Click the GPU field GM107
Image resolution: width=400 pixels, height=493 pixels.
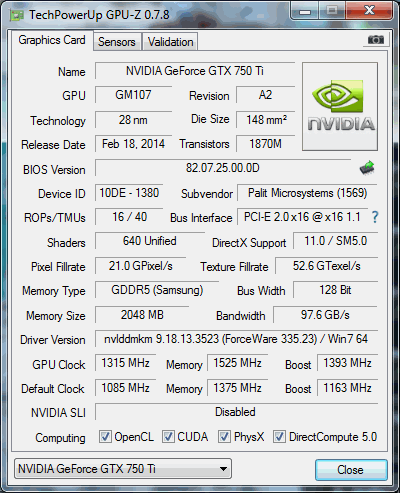[x=133, y=95]
